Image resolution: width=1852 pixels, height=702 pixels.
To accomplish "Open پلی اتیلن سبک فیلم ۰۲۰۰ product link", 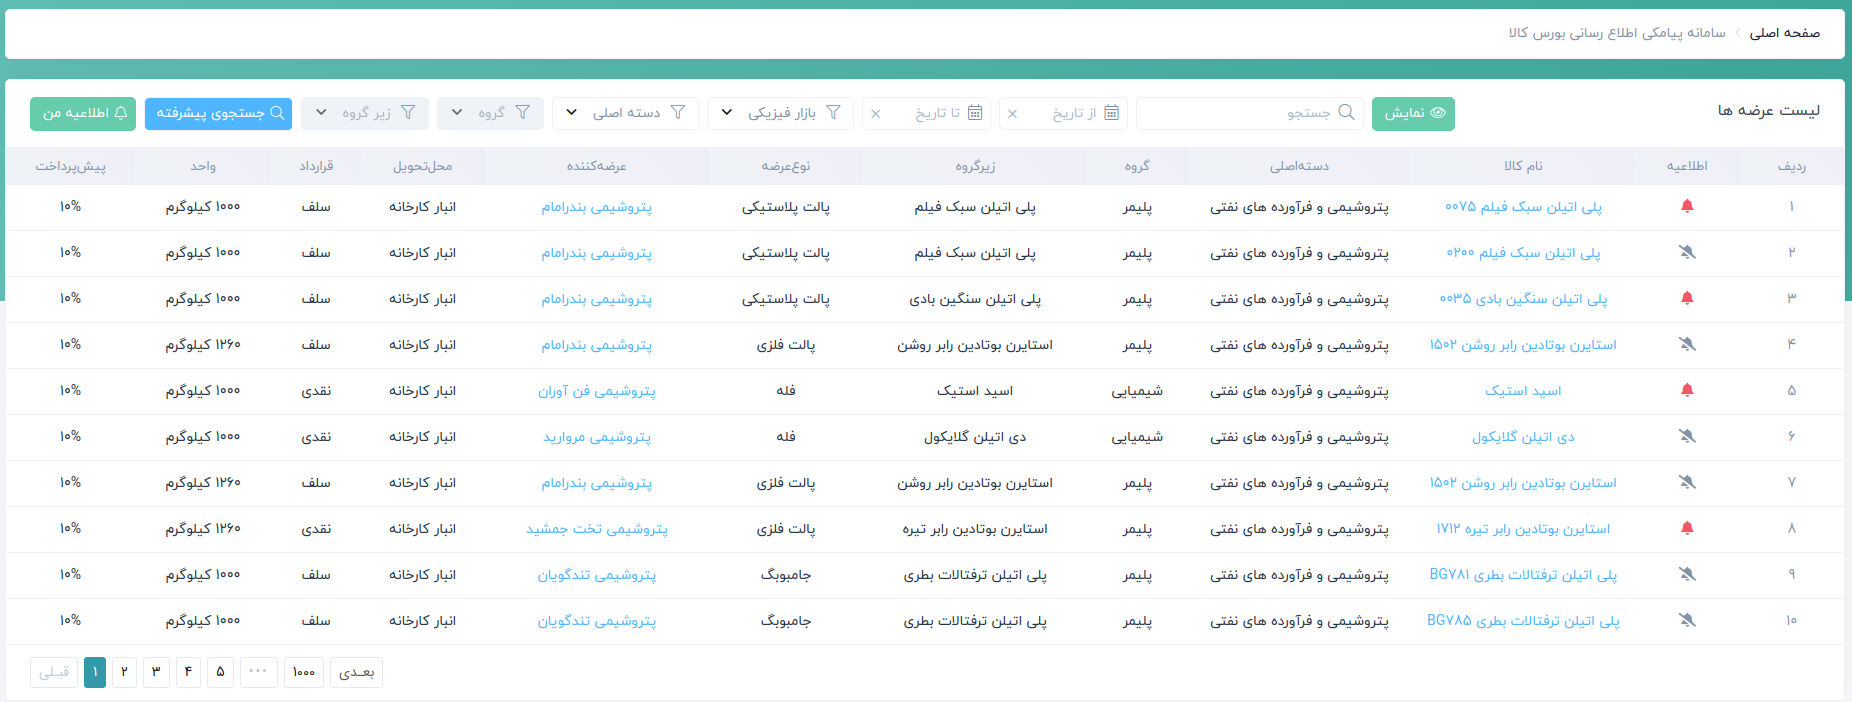I will (1523, 253).
